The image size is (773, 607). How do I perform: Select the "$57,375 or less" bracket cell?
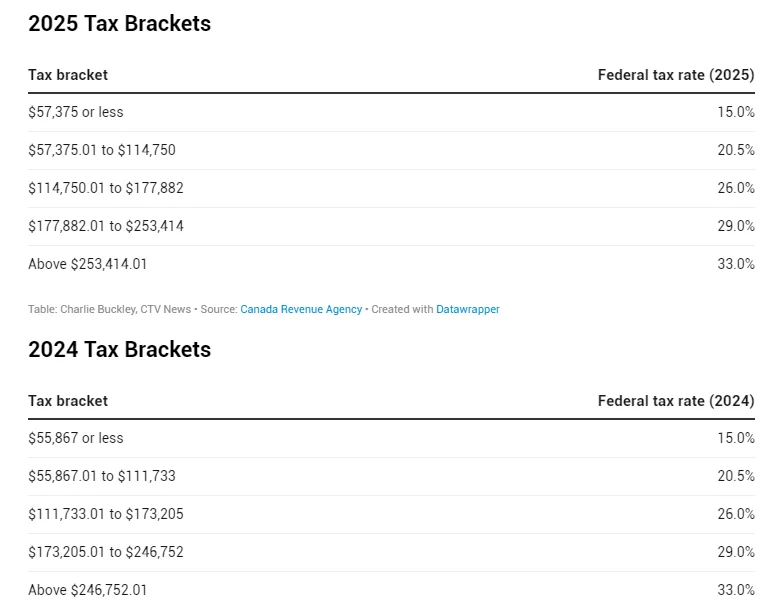[x=76, y=113]
